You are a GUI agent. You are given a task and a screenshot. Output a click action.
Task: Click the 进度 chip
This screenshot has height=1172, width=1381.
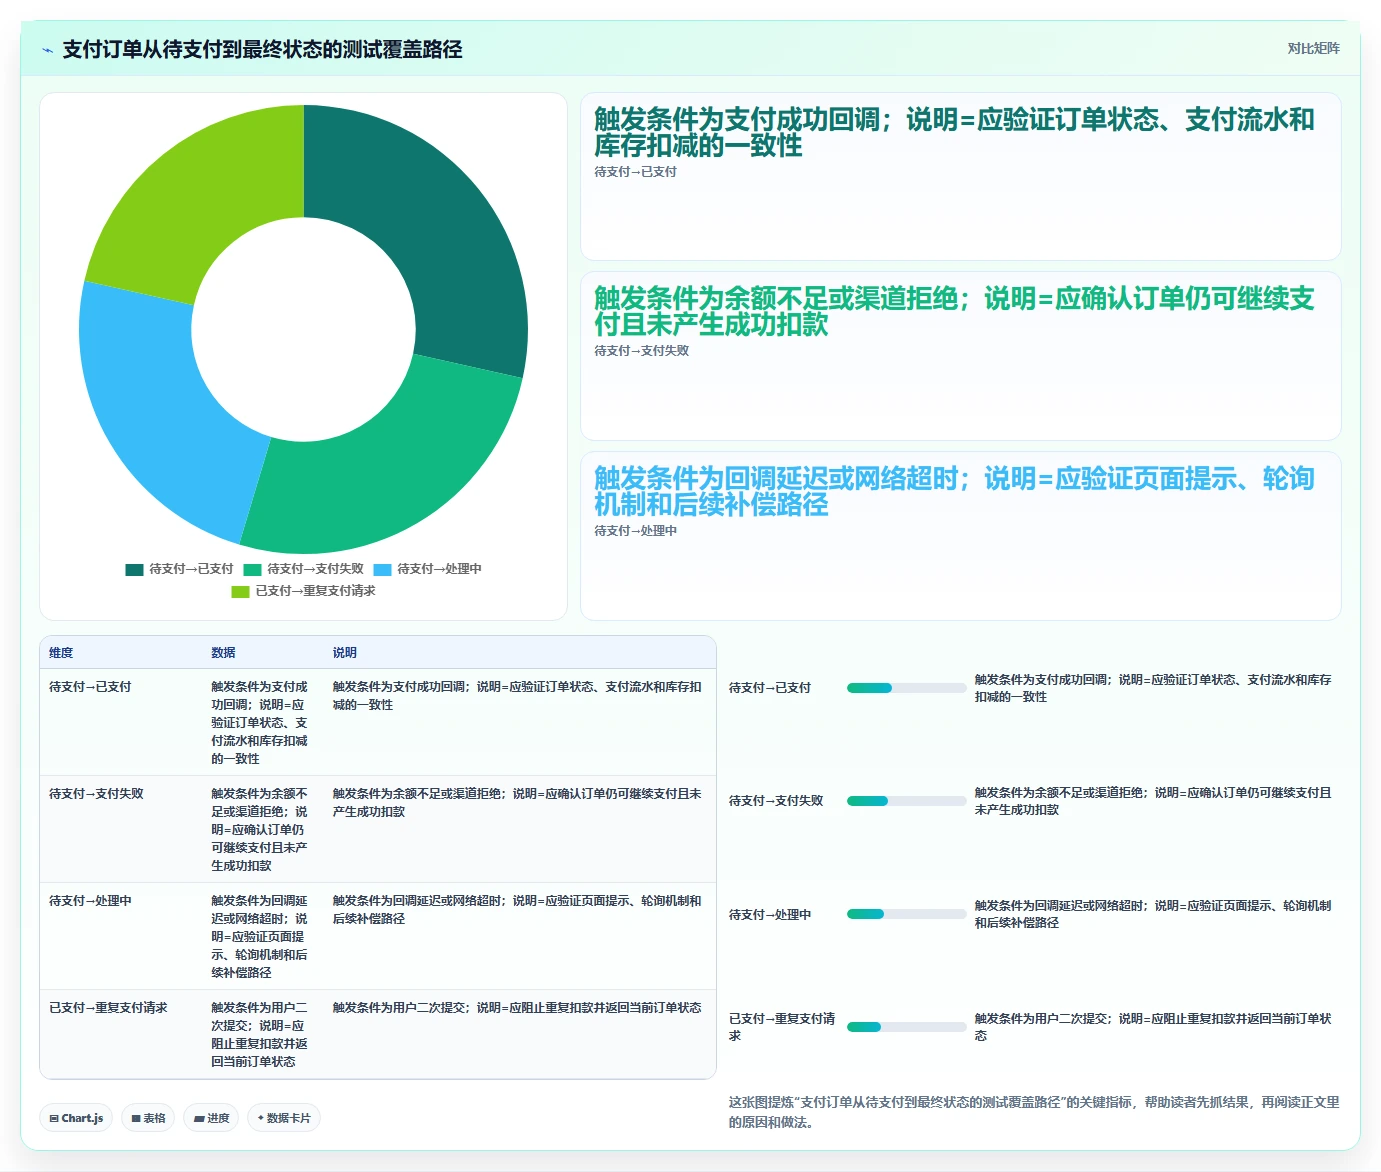click(x=211, y=1118)
